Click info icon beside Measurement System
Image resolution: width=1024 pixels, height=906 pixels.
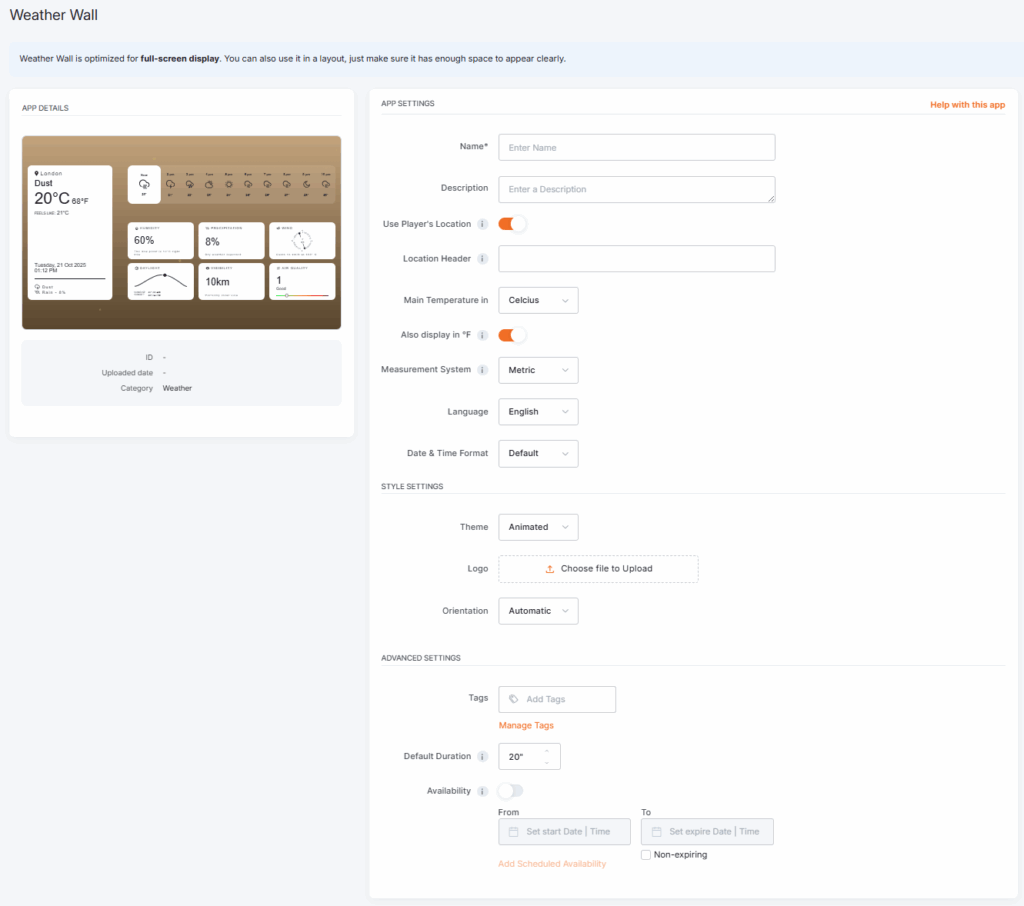coord(483,370)
